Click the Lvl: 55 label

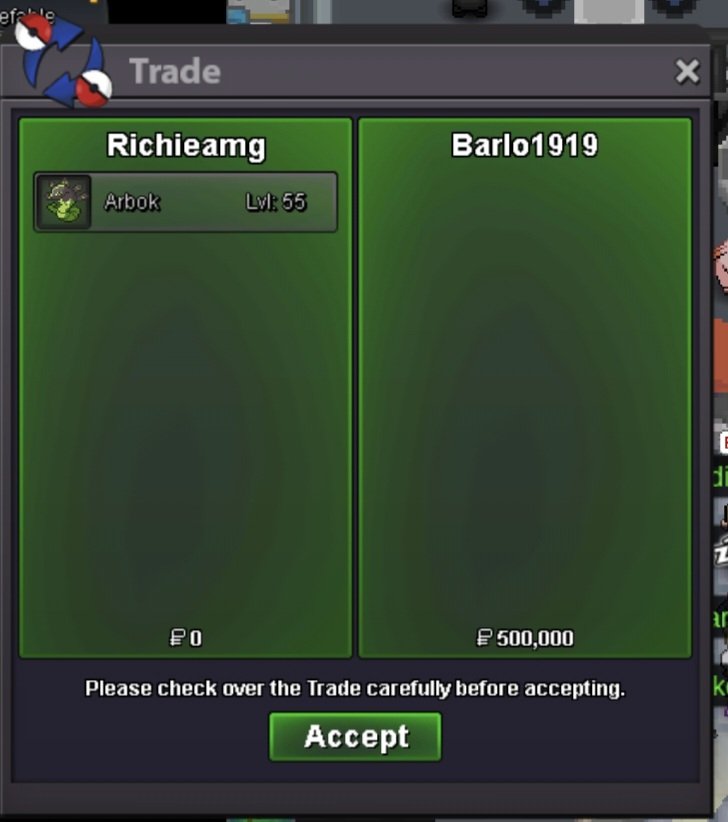click(x=276, y=202)
